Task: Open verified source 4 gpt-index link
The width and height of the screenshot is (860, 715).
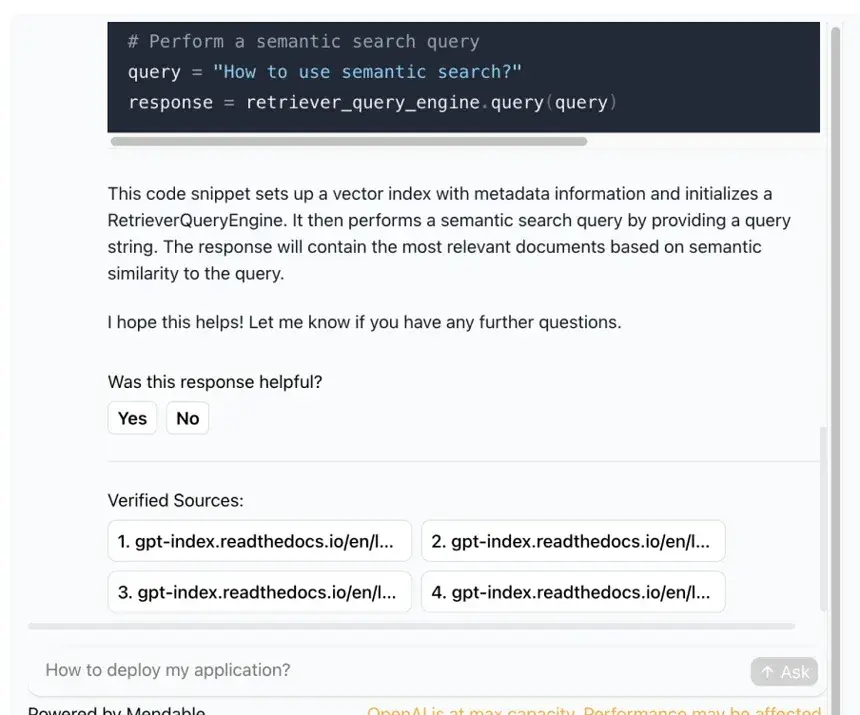Action: pos(573,592)
